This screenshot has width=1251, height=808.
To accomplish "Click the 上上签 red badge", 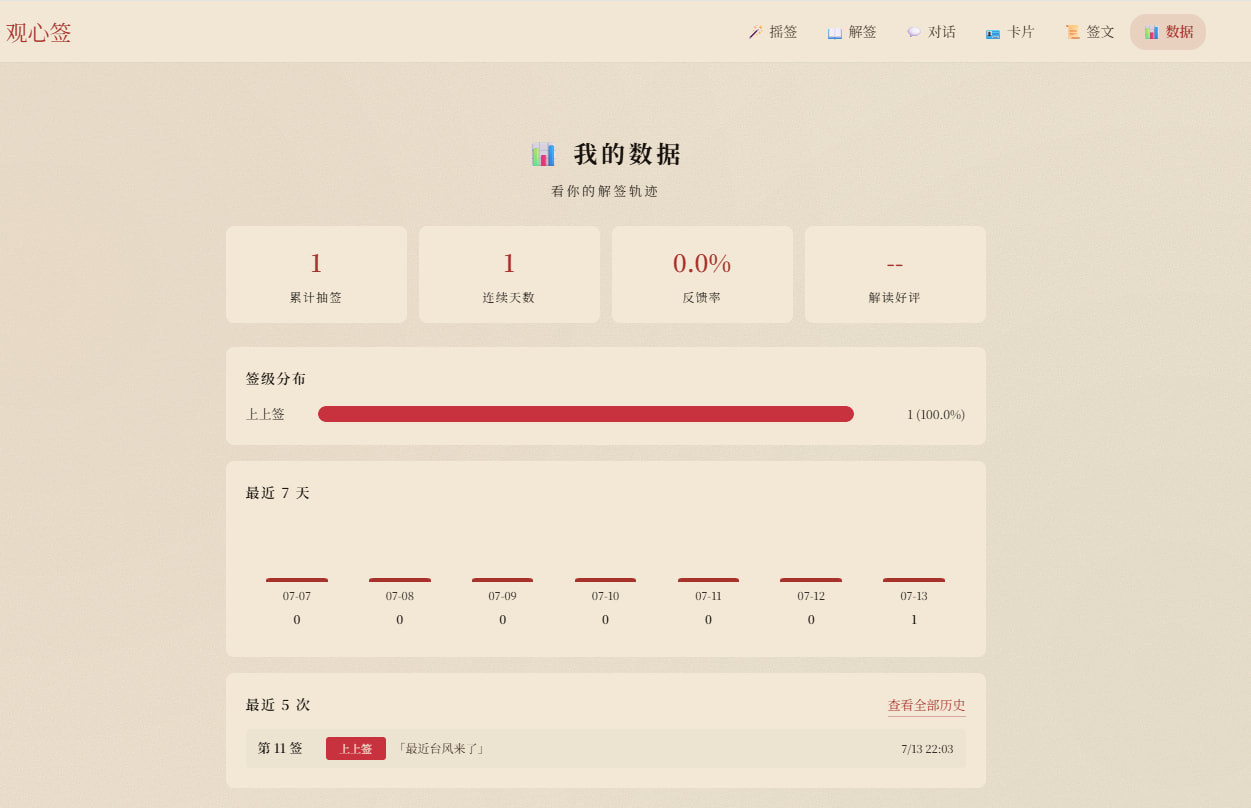I will pos(356,748).
